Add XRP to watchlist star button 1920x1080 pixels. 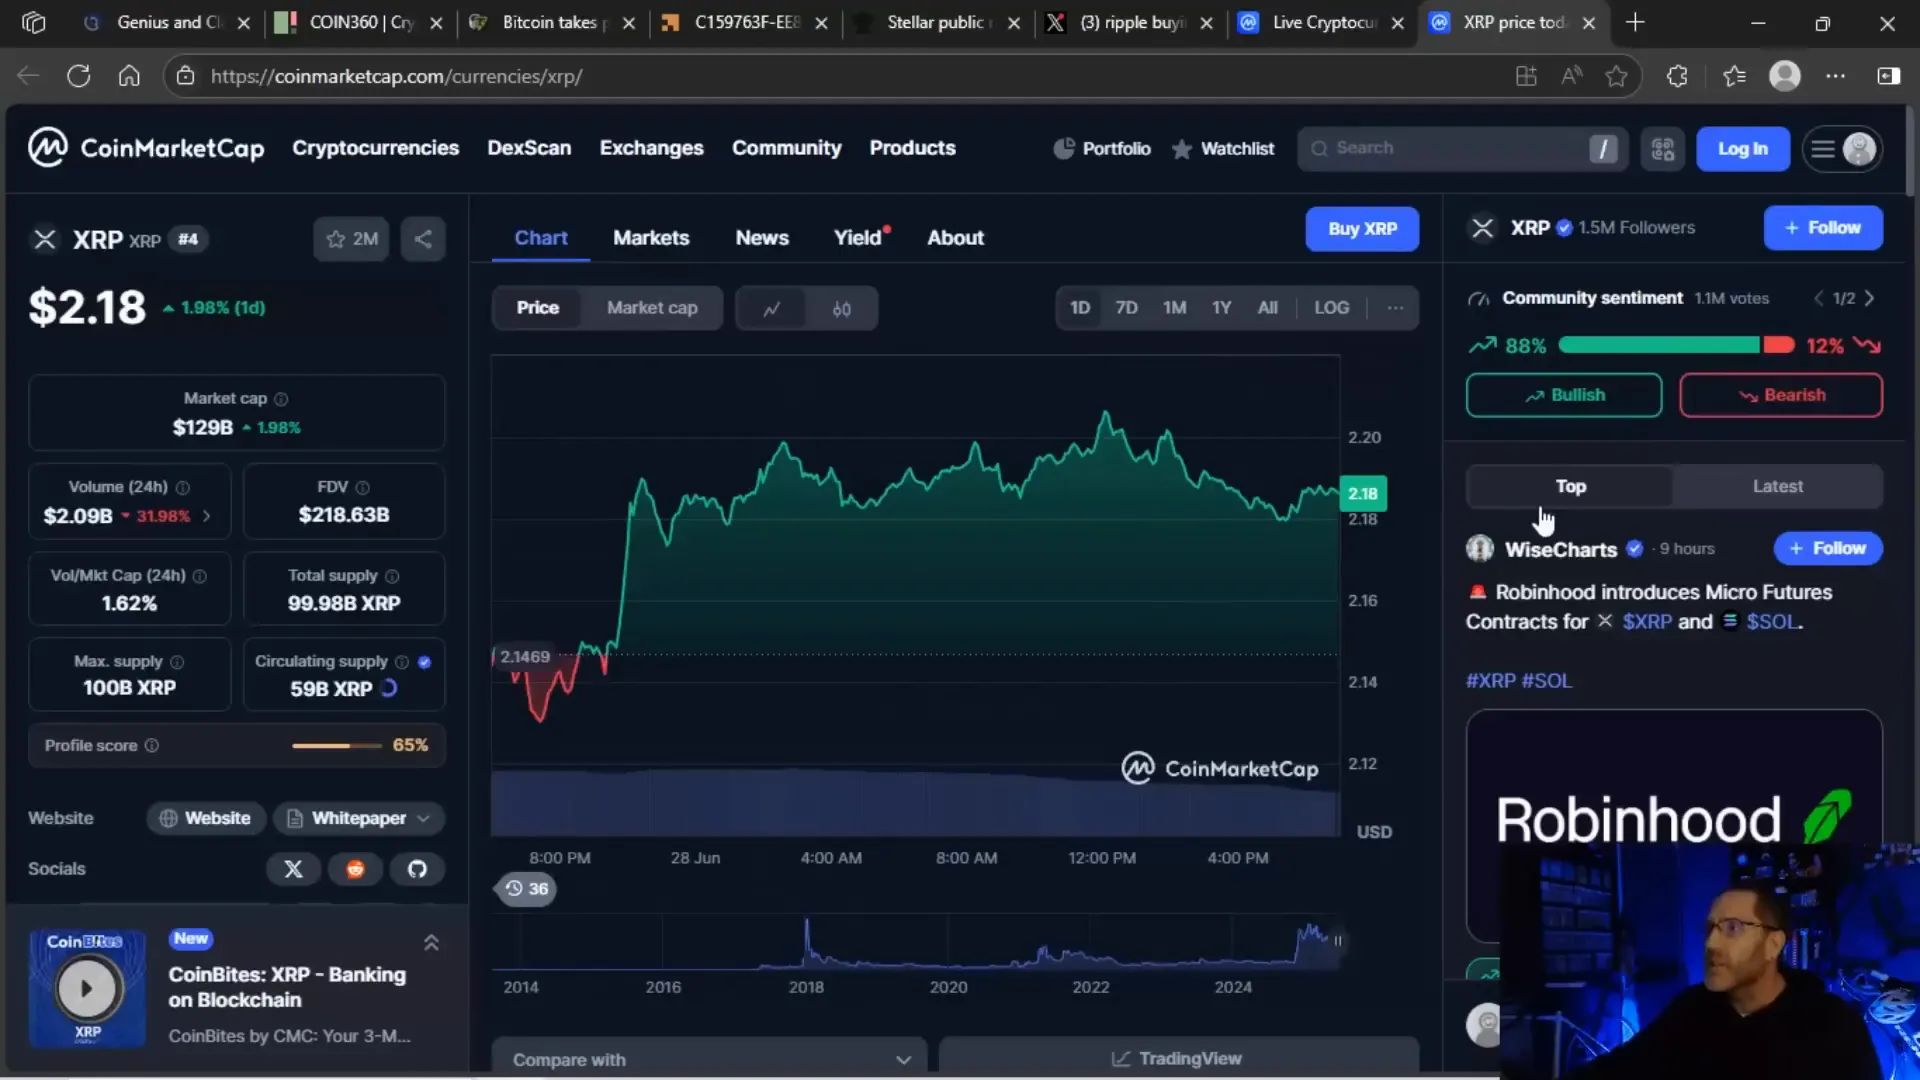pyautogui.click(x=351, y=239)
